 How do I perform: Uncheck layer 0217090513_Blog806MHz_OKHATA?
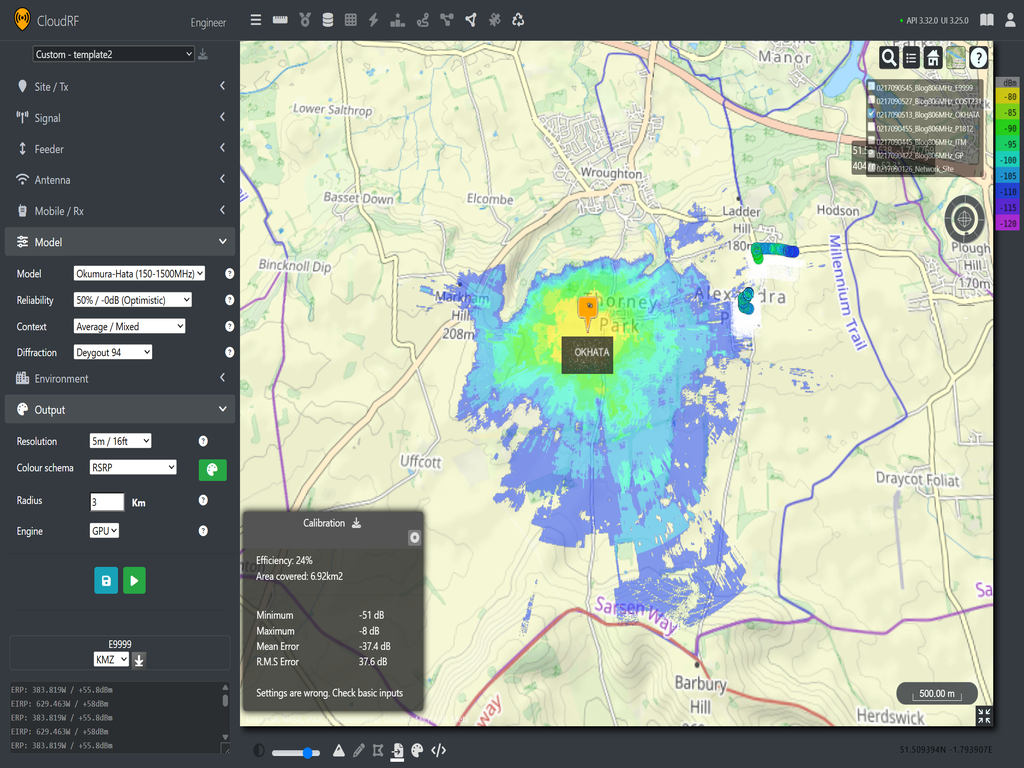[871, 114]
